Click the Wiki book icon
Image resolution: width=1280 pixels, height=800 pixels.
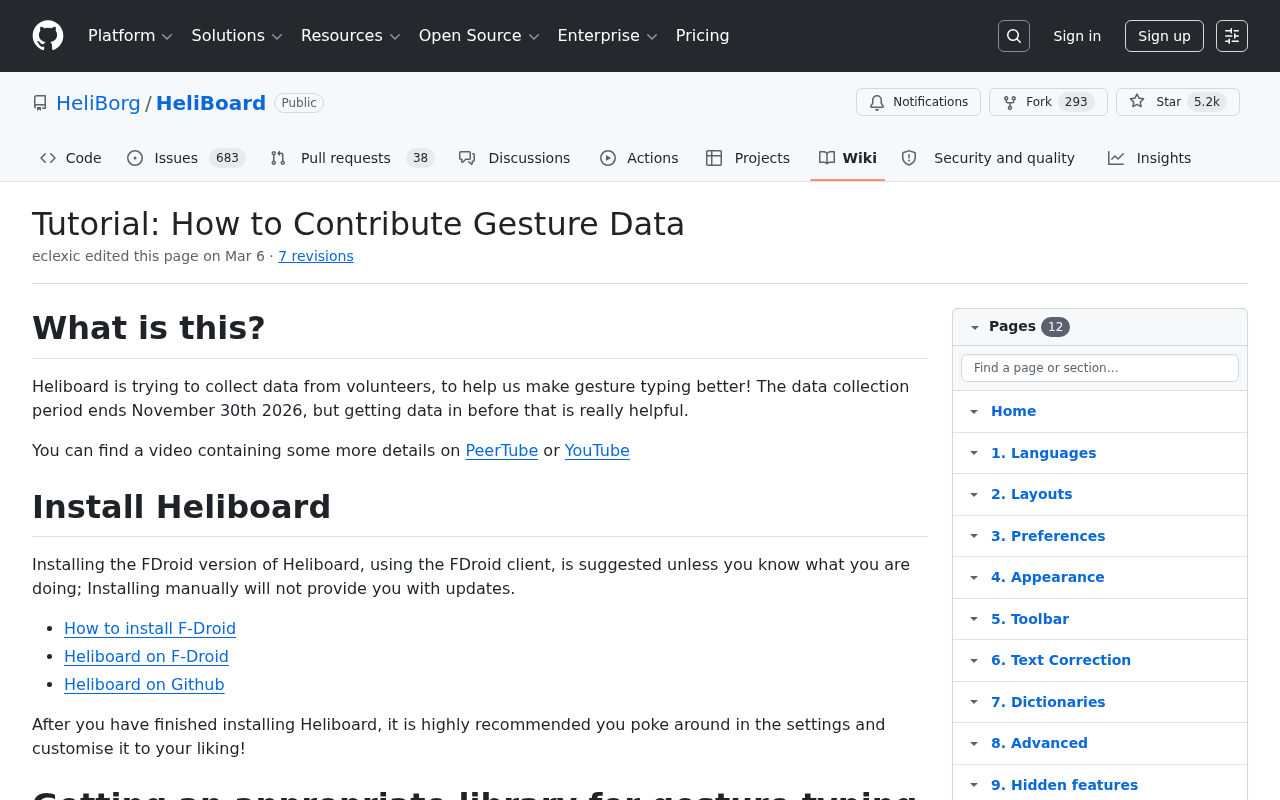[x=827, y=158]
